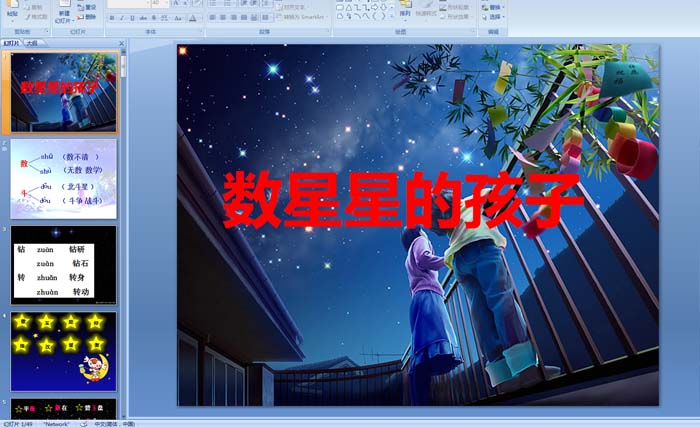Click Reset (重设) slide layout
Viewport: 700px width, 427px height.
click(x=87, y=8)
